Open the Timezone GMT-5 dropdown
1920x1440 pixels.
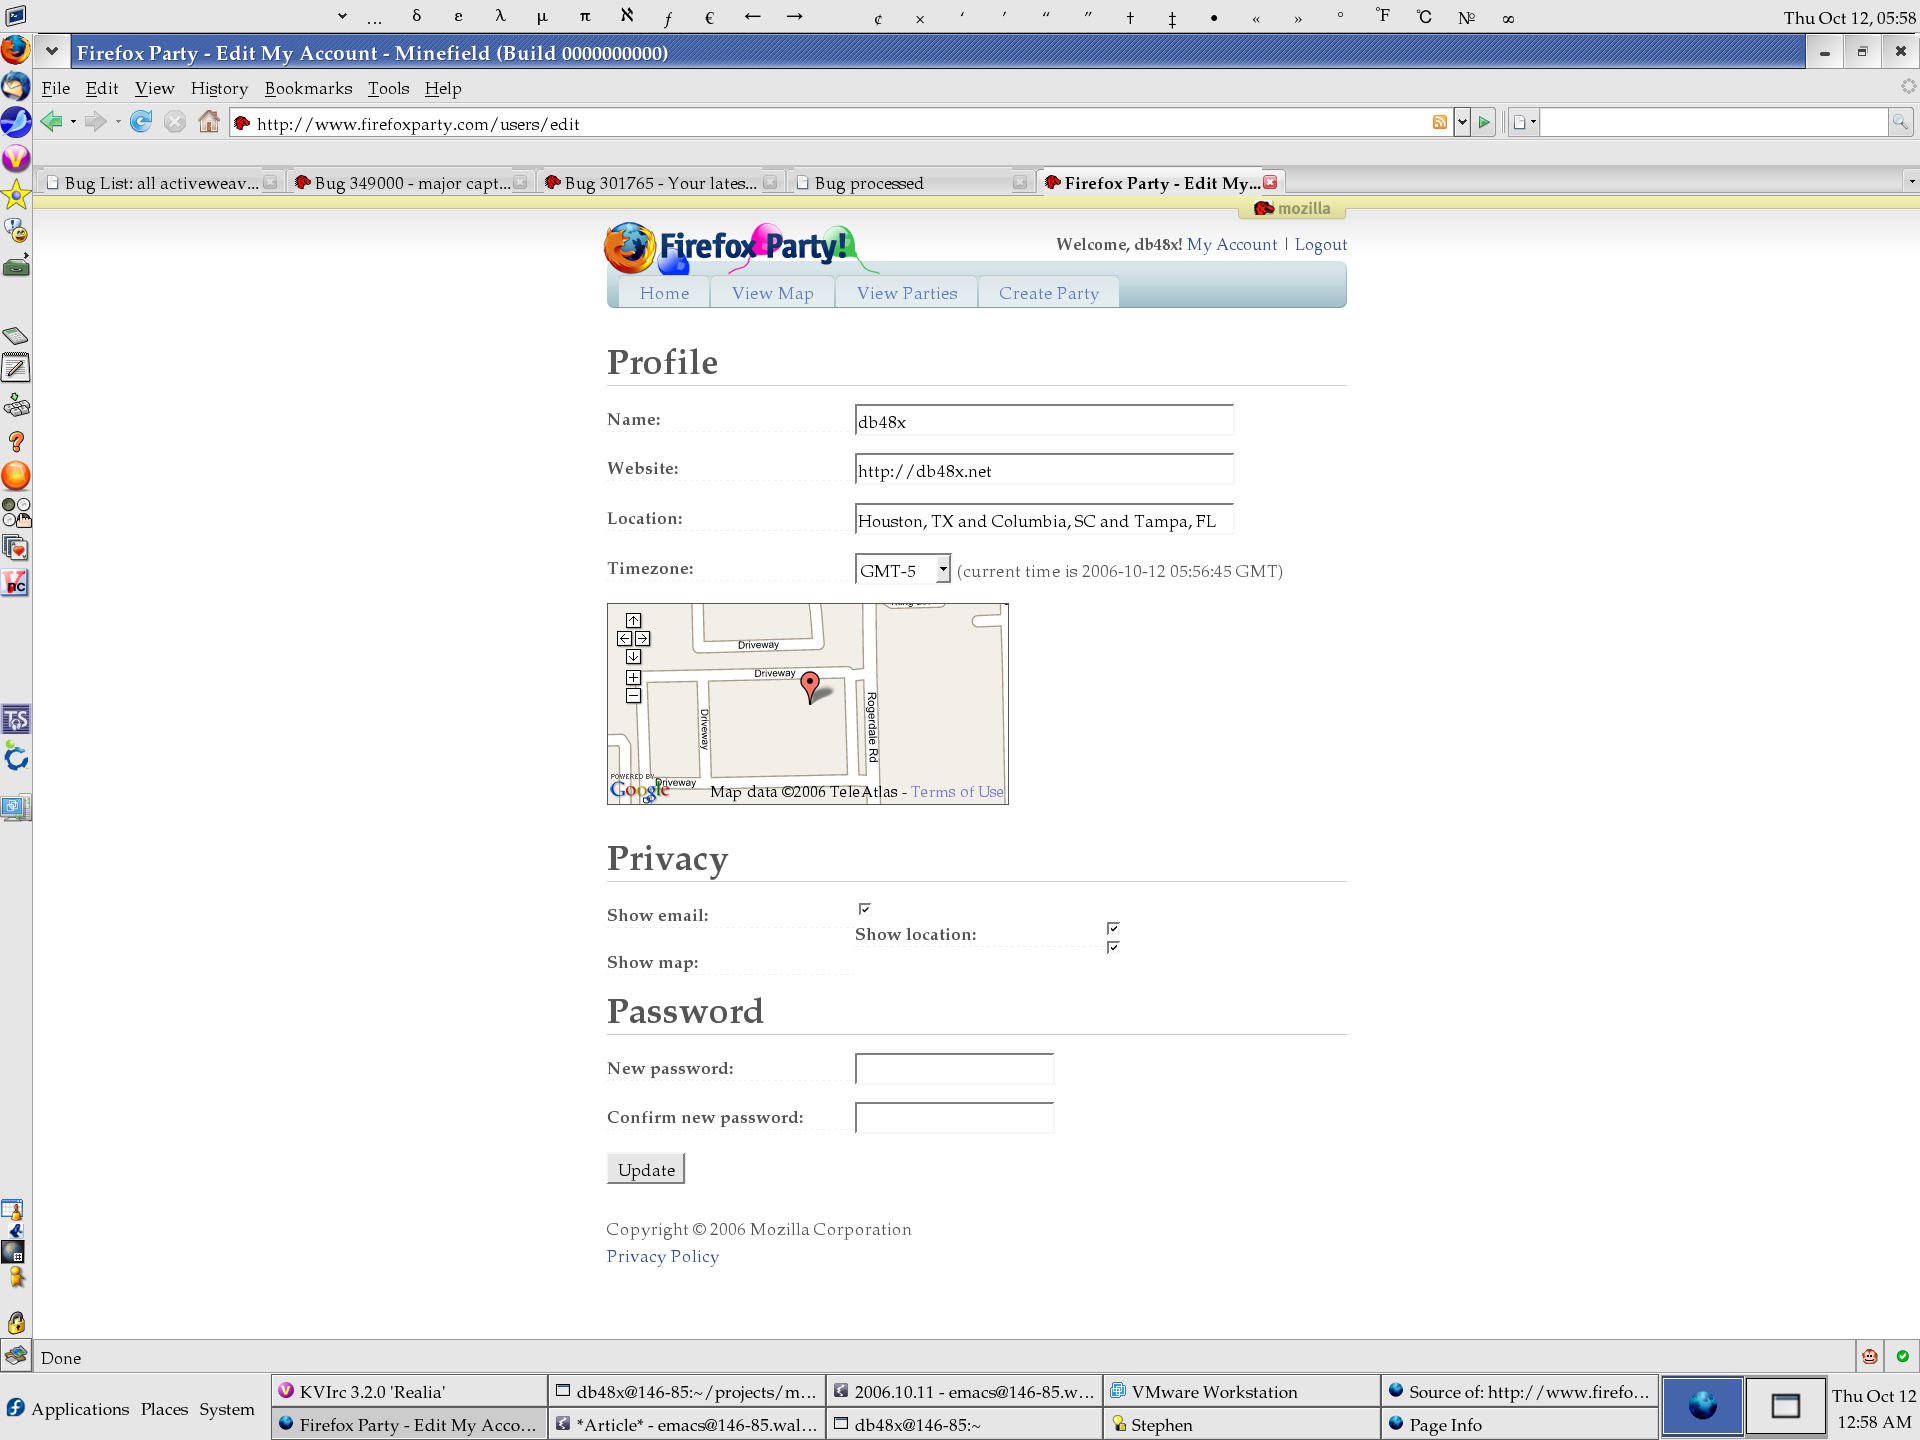903,570
